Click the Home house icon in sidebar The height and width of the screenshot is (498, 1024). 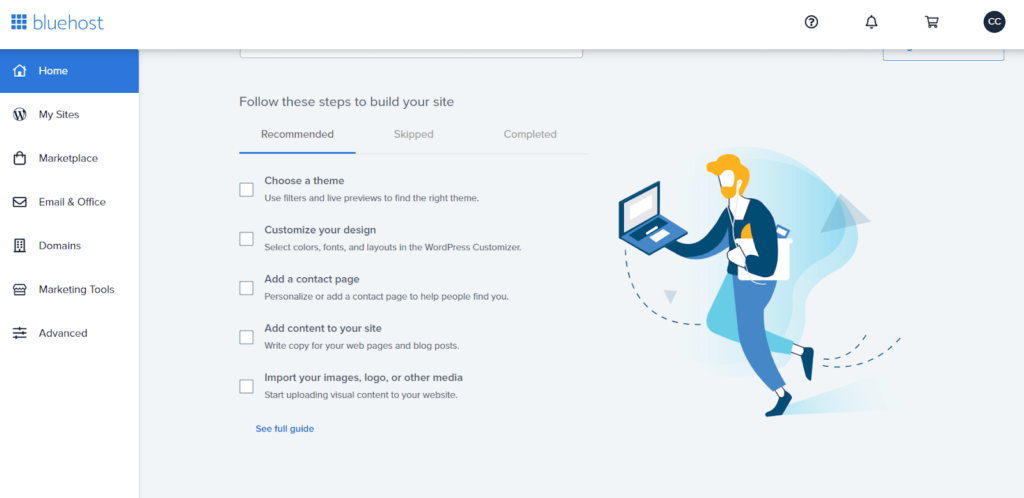pyautogui.click(x=20, y=70)
